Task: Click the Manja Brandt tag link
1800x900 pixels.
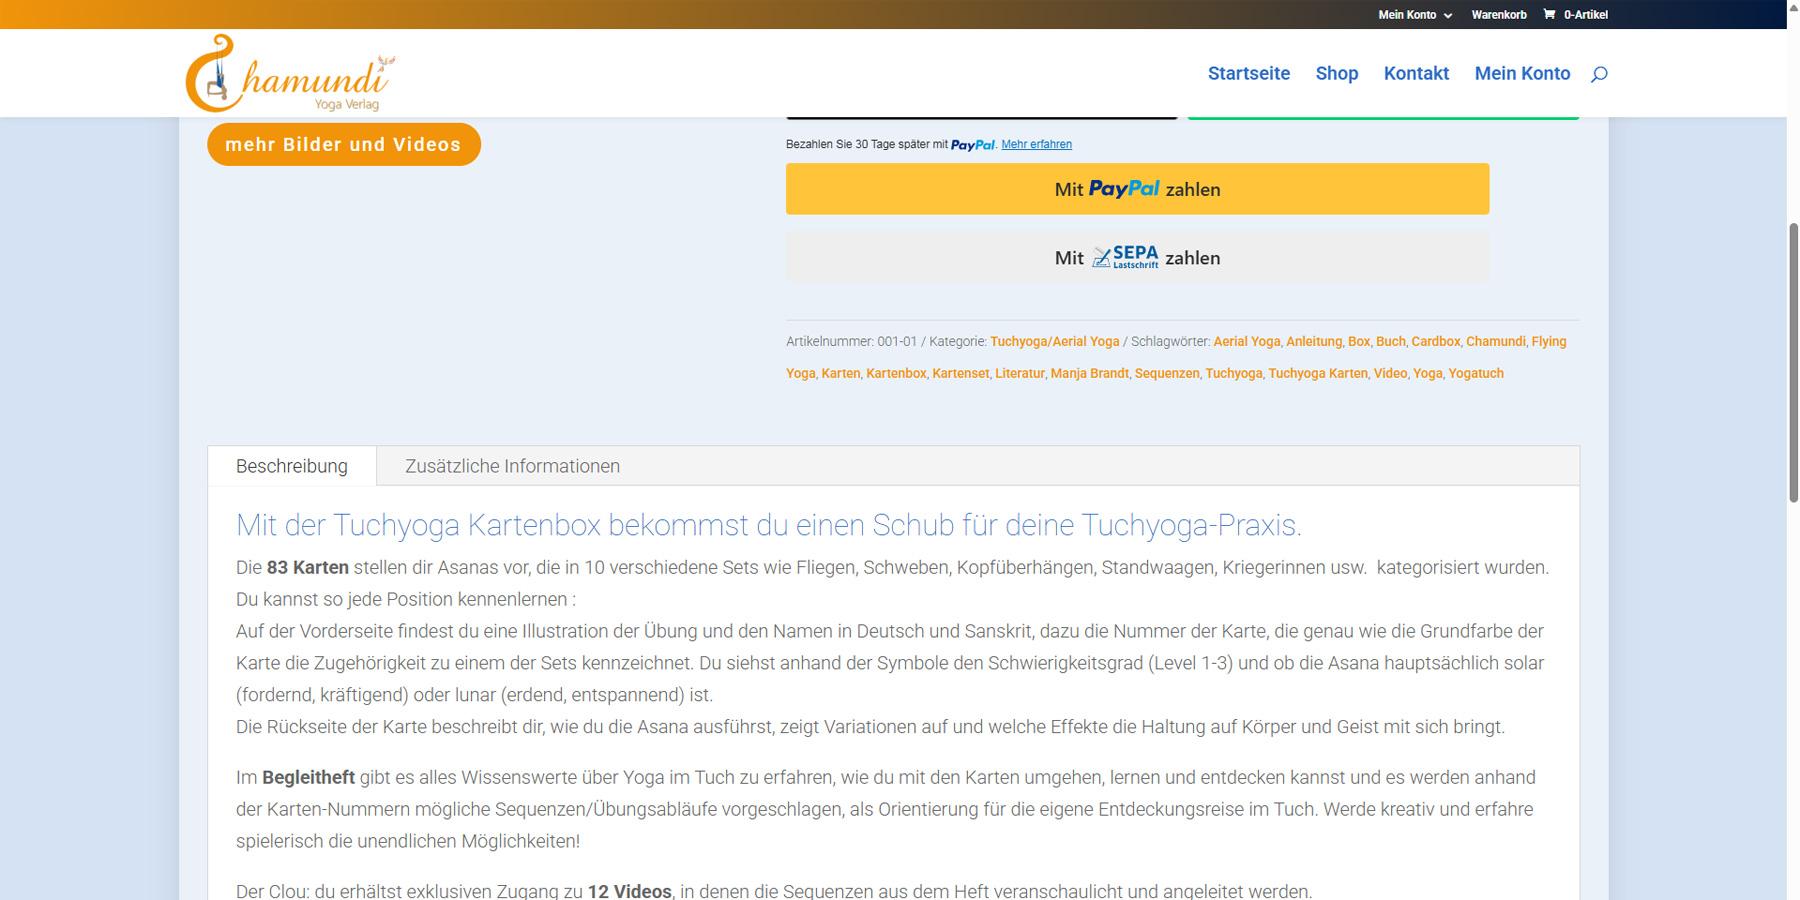Action: [x=1089, y=373]
